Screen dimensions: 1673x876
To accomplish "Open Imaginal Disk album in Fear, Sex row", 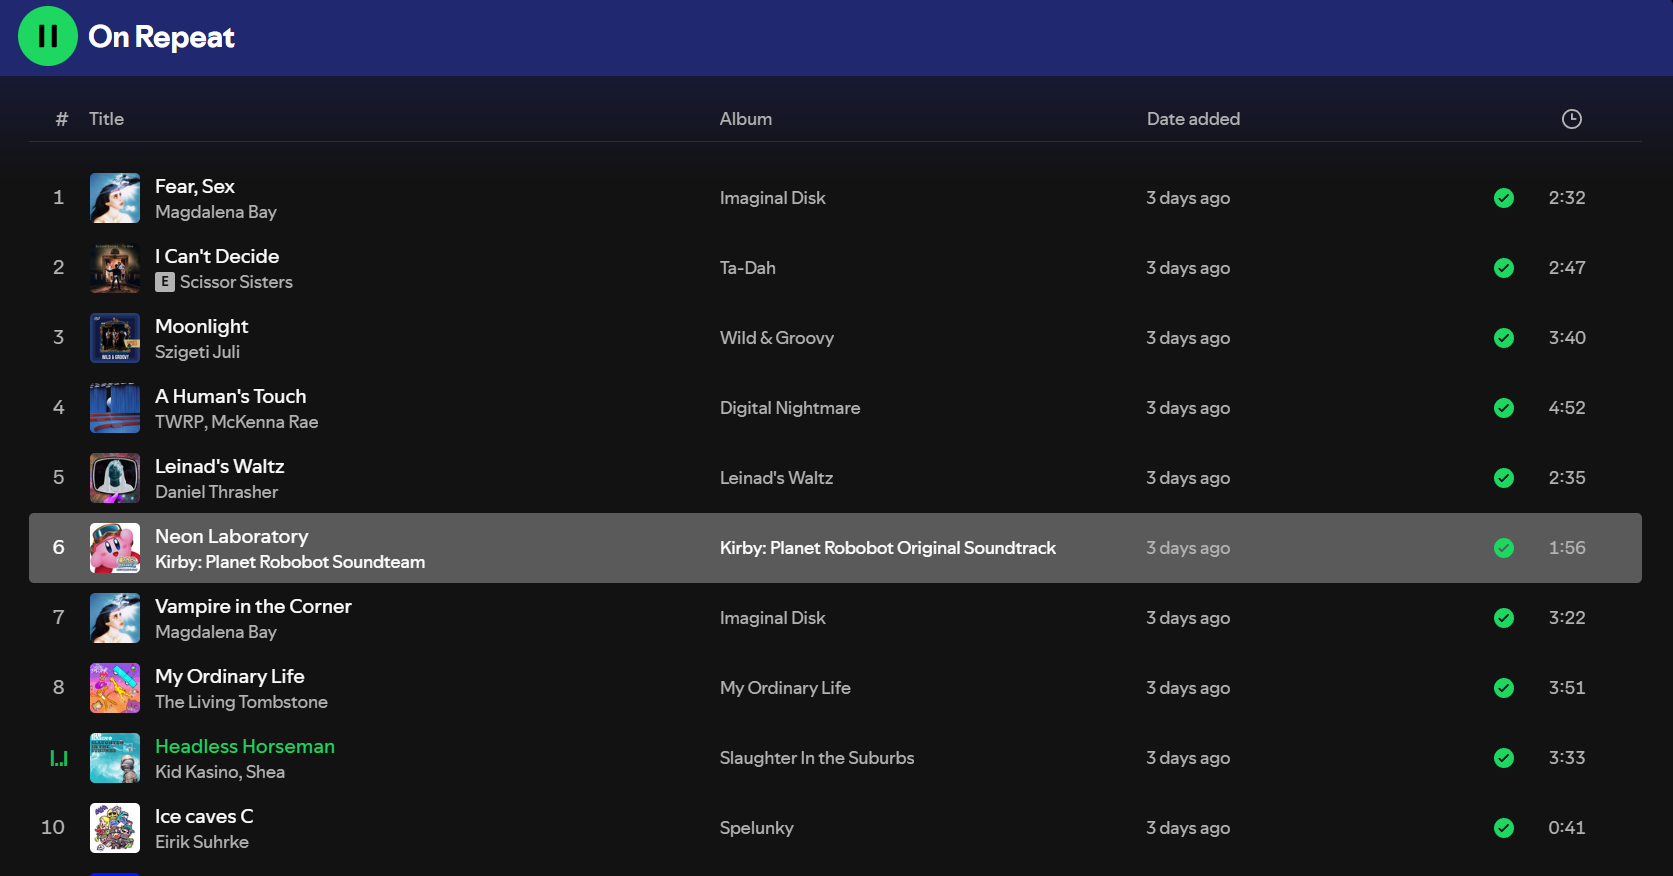I will pos(773,198).
